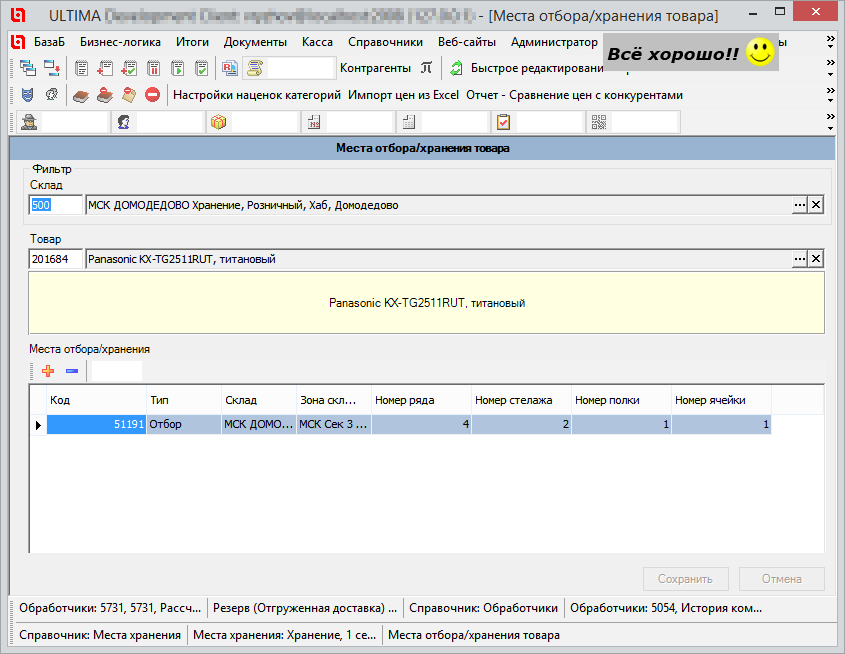This screenshot has width=845, height=654.
Task: Switch to Справочник: Обработчики tab
Action: (483, 608)
